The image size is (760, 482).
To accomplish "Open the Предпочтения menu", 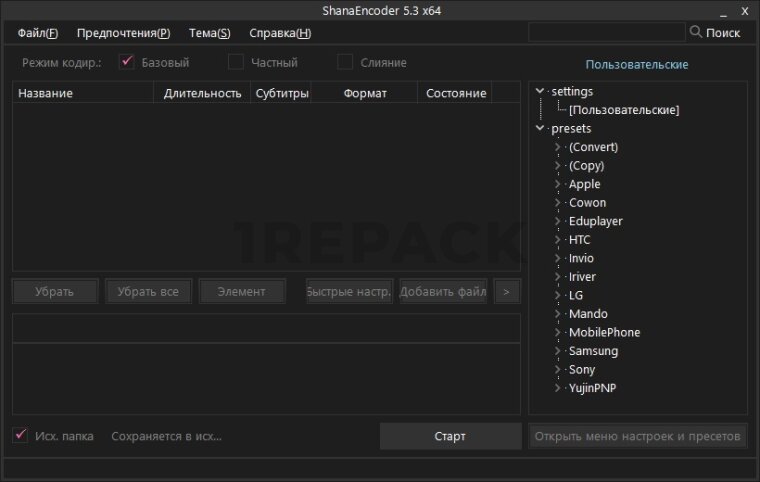I will coord(123,33).
